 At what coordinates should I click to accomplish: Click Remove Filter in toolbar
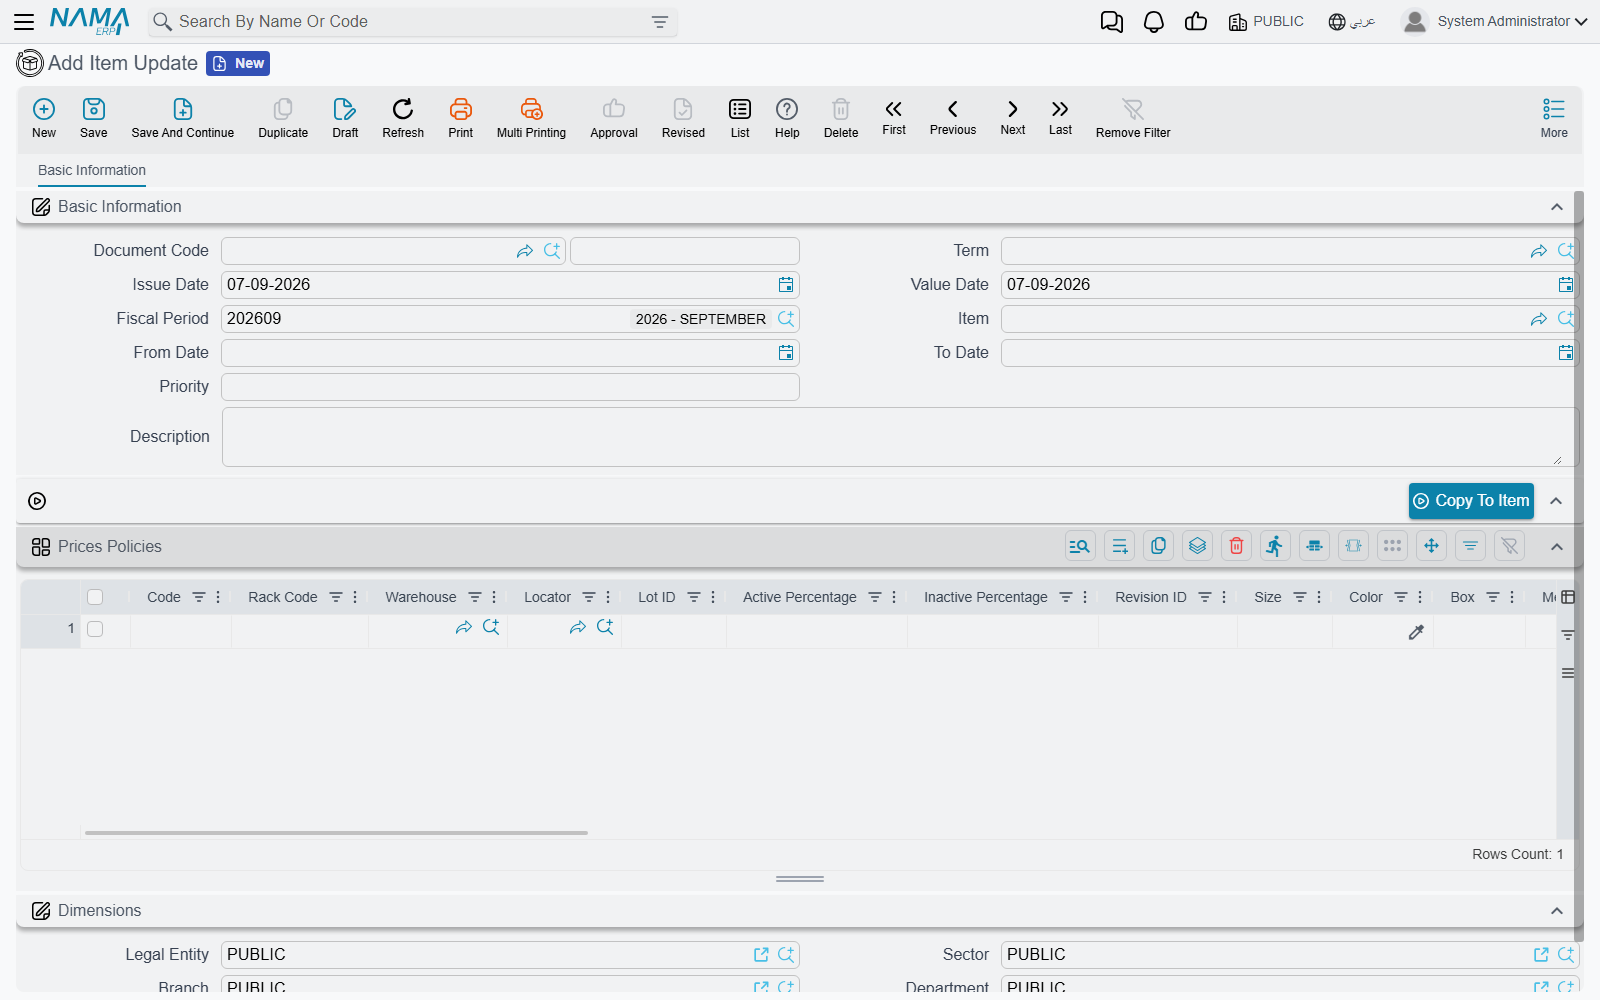[x=1133, y=118]
